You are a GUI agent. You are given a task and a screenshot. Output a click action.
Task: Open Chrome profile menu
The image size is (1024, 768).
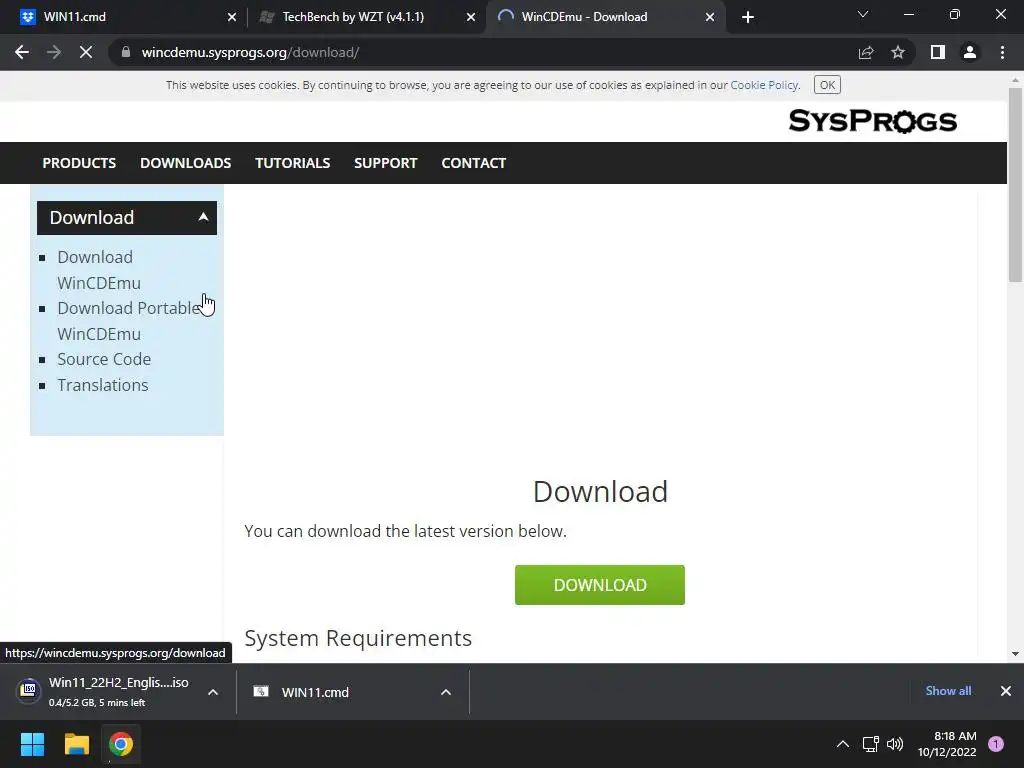coord(970,52)
